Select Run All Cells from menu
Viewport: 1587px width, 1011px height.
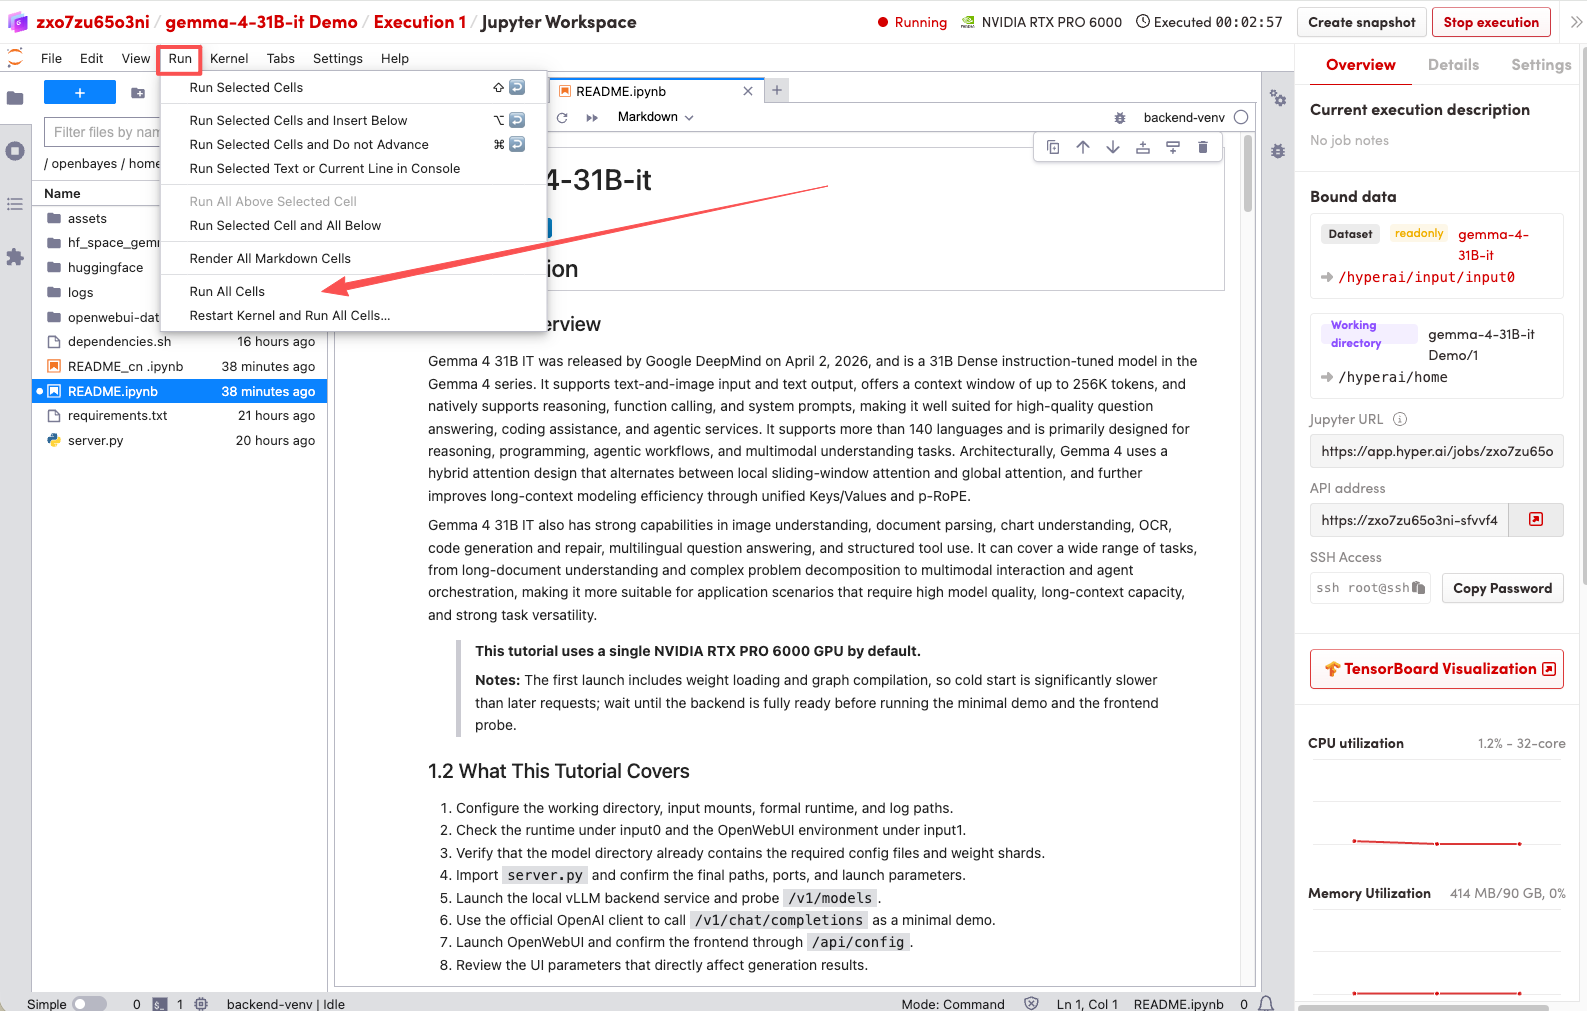pyautogui.click(x=227, y=292)
